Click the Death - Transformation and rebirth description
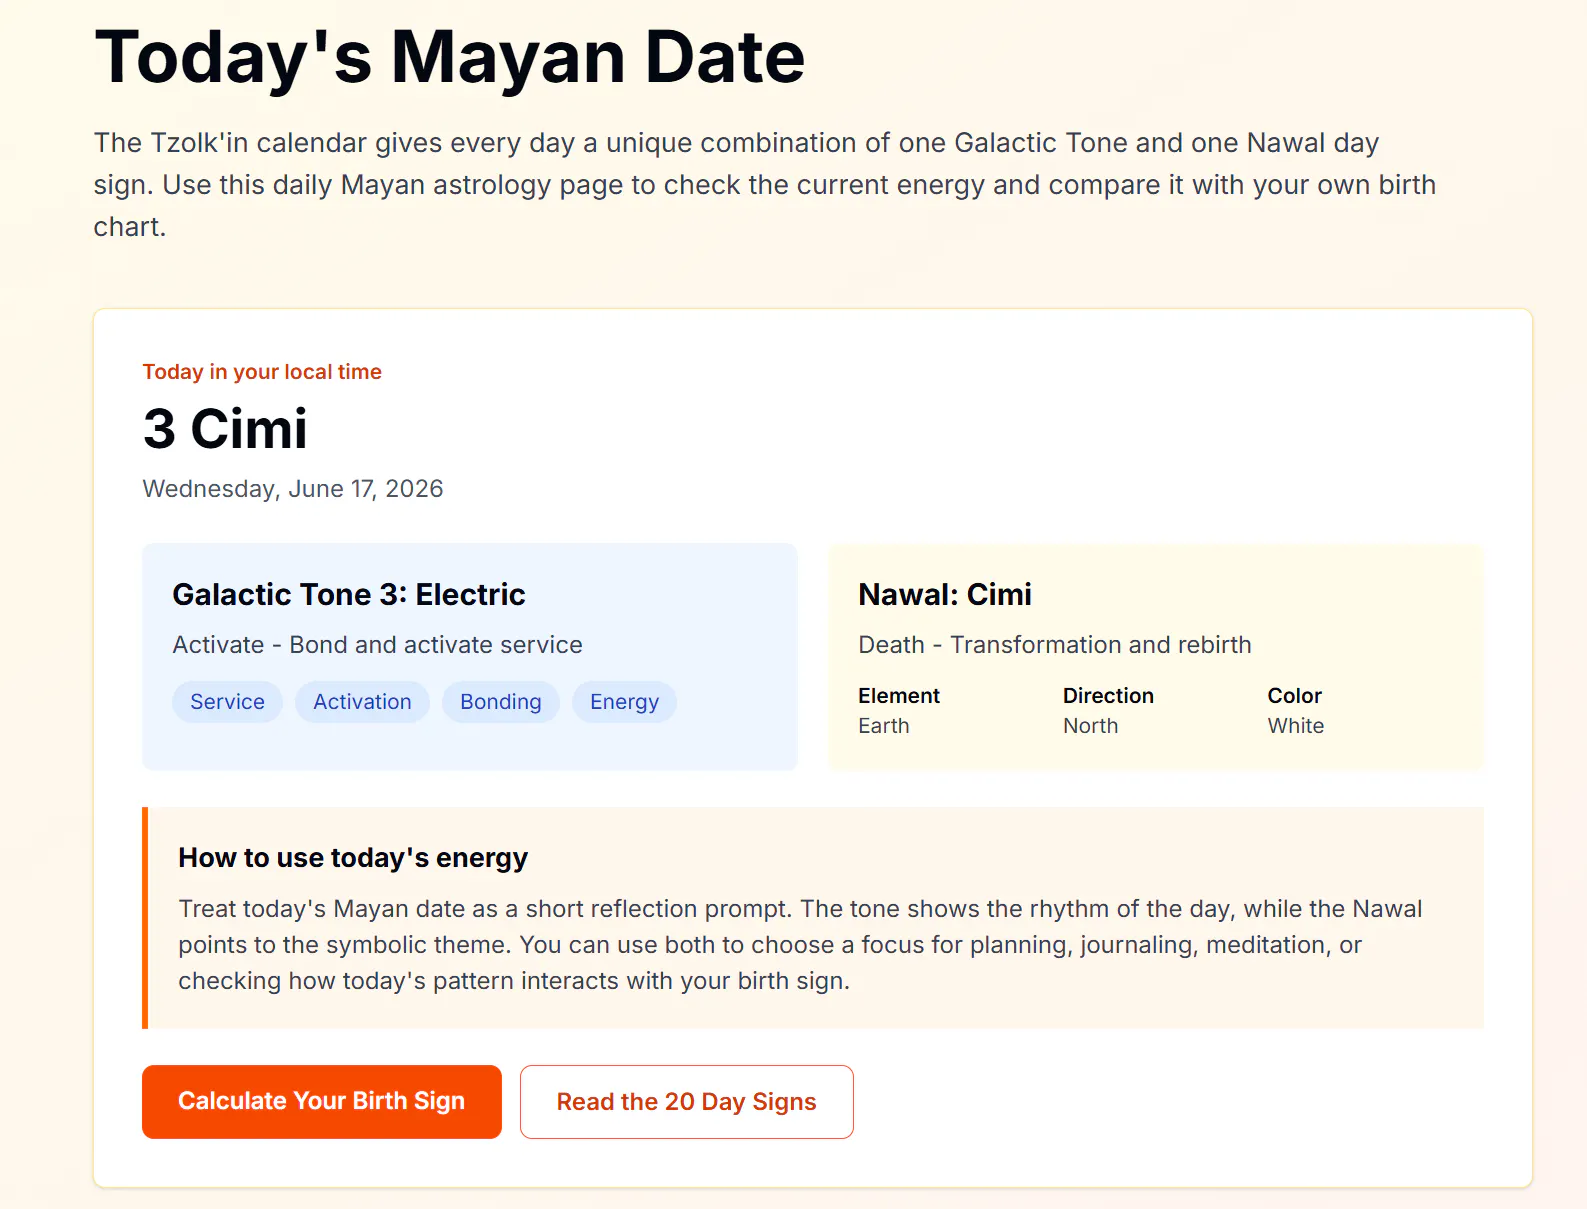 click(x=1055, y=645)
